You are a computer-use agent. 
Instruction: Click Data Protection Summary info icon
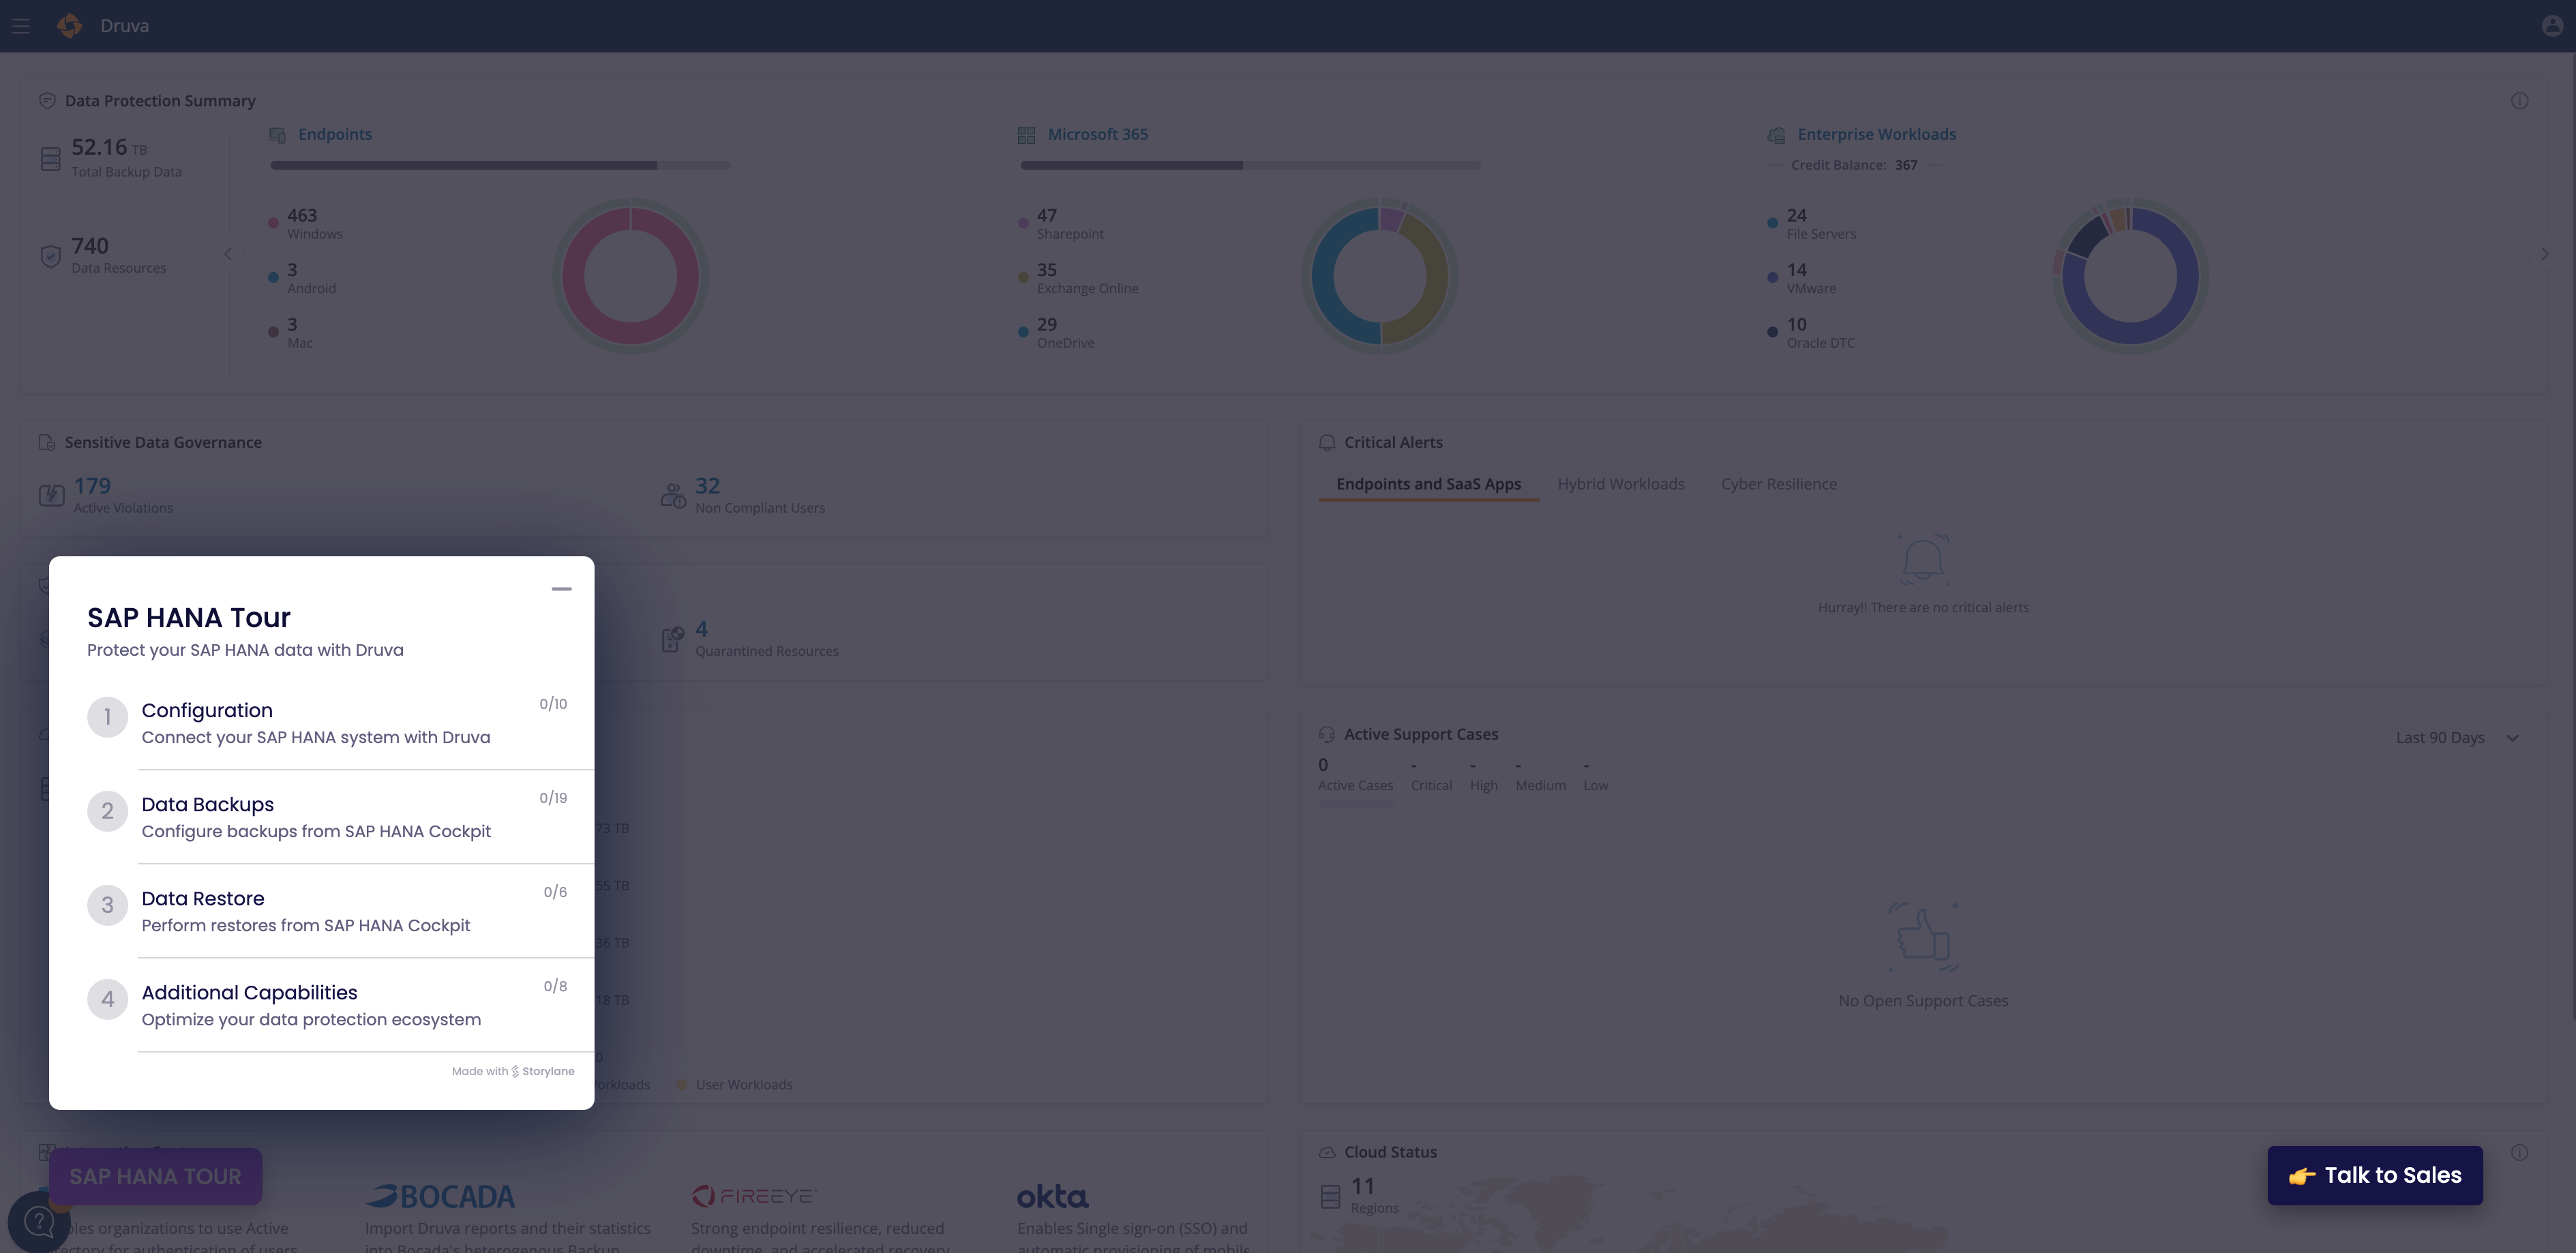tap(2519, 101)
